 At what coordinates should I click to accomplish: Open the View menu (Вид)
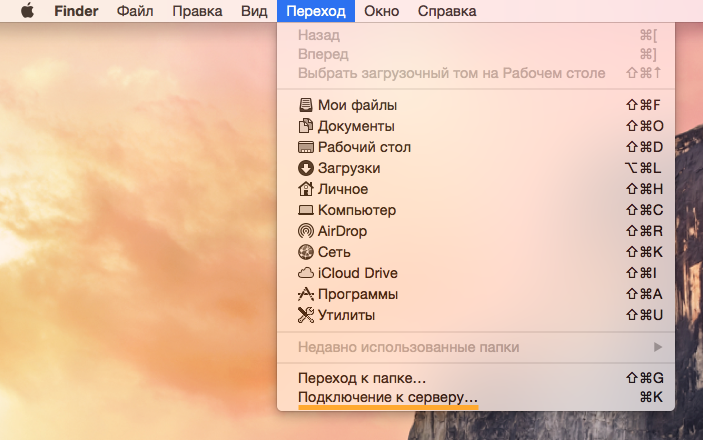pyautogui.click(x=254, y=11)
